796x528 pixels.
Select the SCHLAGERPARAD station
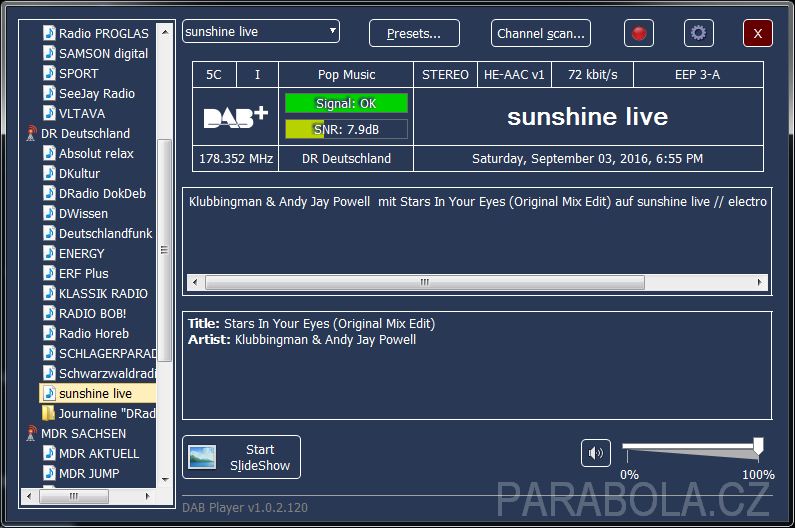pyautogui.click(x=107, y=353)
